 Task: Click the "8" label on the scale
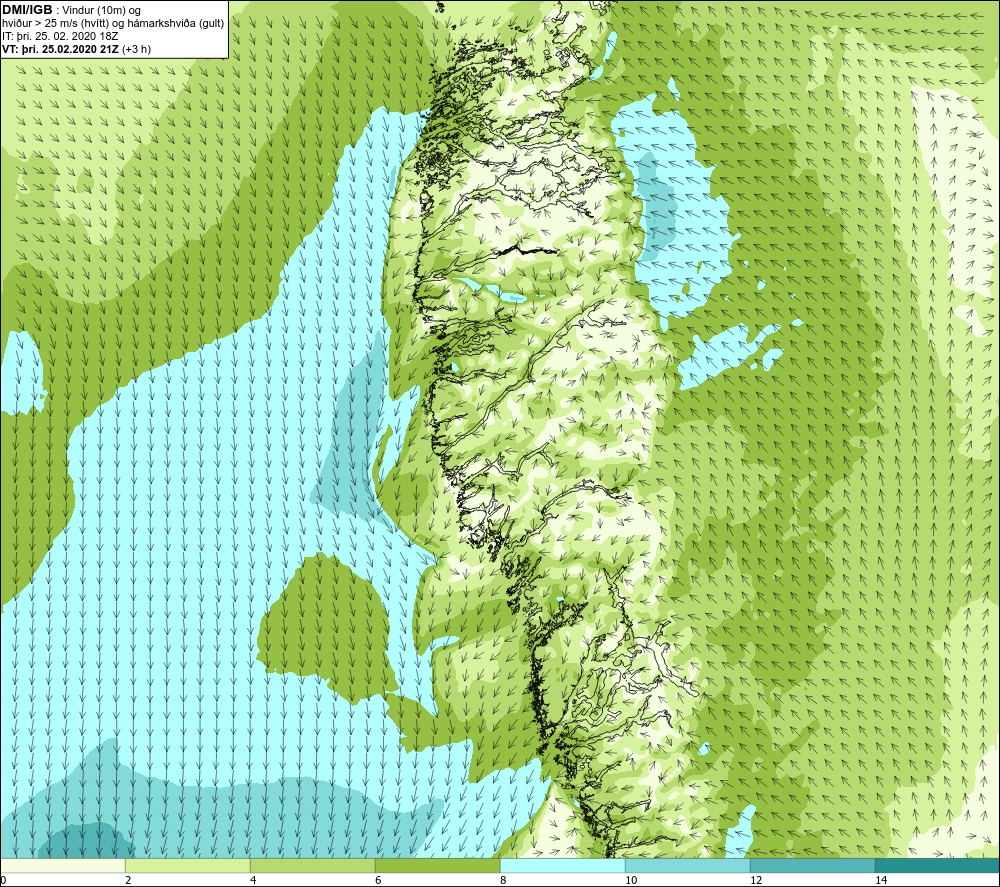click(x=503, y=881)
